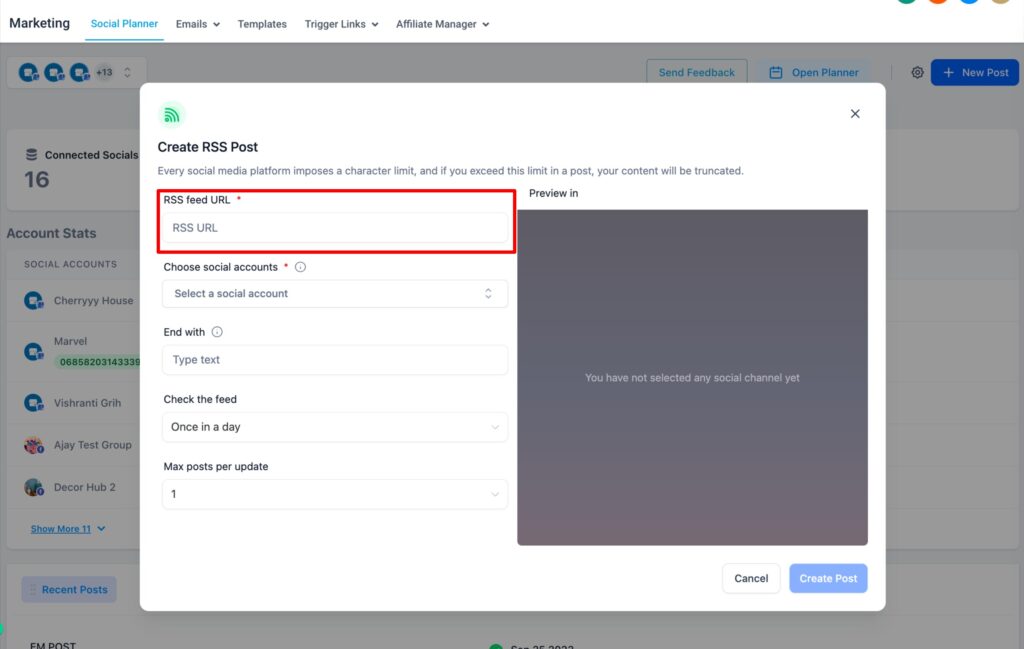Click End with Type text field
This screenshot has width=1024, height=649.
click(x=335, y=360)
